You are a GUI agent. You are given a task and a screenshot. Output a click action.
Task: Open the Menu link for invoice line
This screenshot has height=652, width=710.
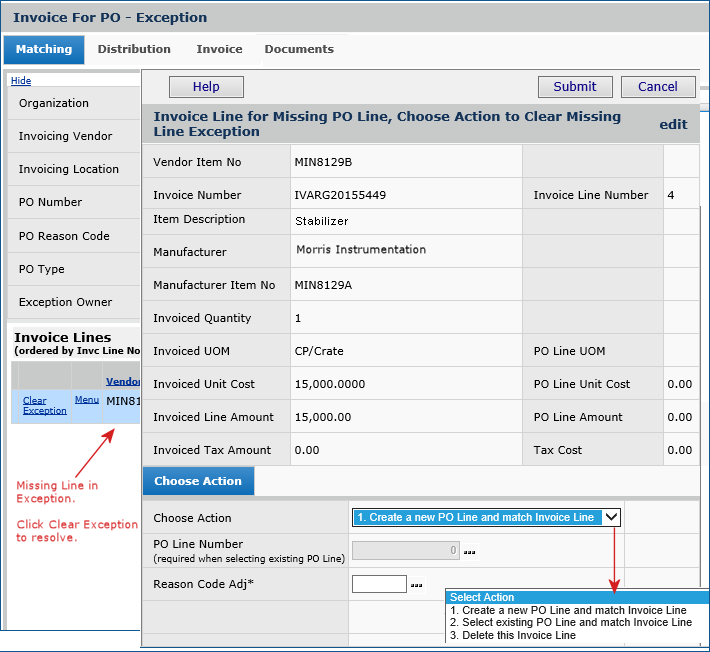coord(87,400)
